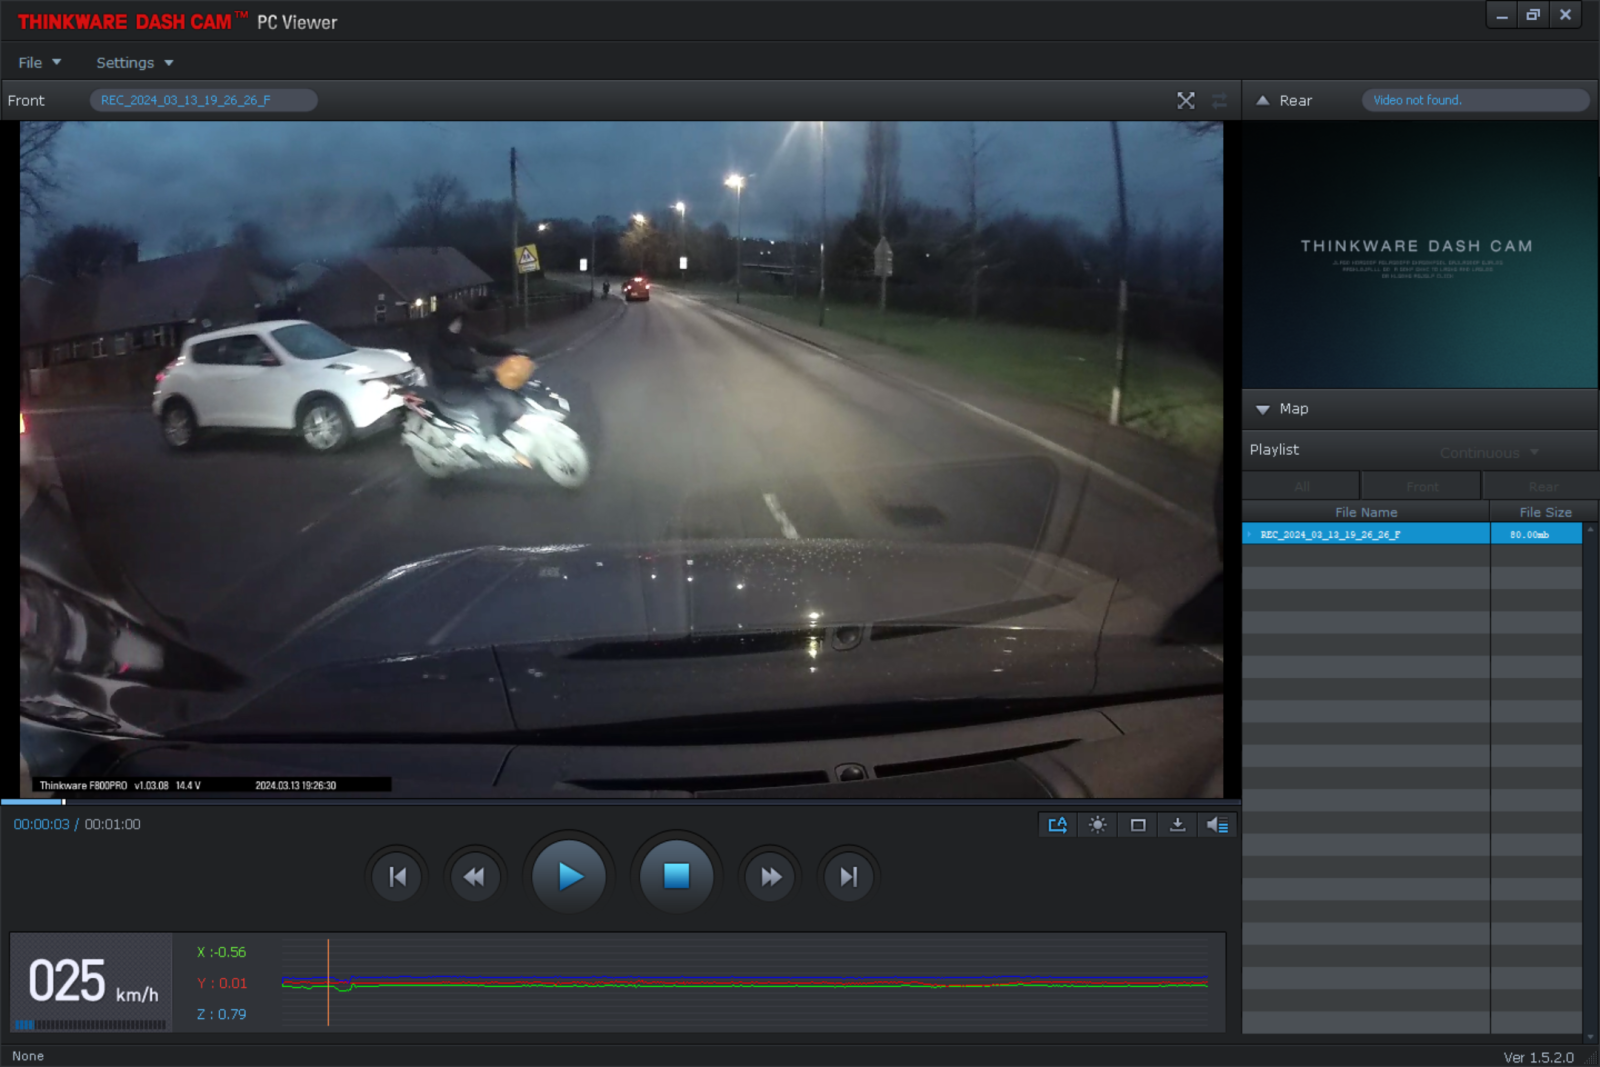Fast forward the video
The width and height of the screenshot is (1600, 1067).
pyautogui.click(x=771, y=877)
